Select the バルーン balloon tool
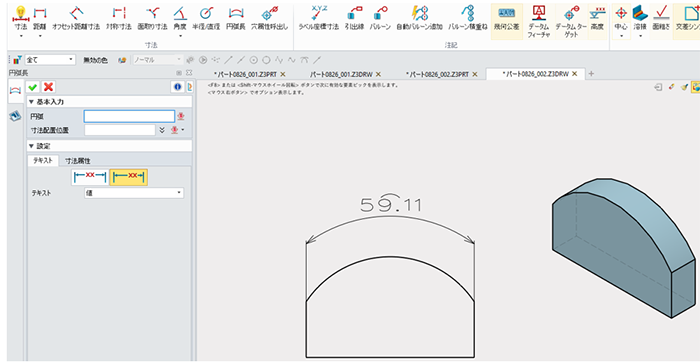The image size is (700, 362). point(380,17)
